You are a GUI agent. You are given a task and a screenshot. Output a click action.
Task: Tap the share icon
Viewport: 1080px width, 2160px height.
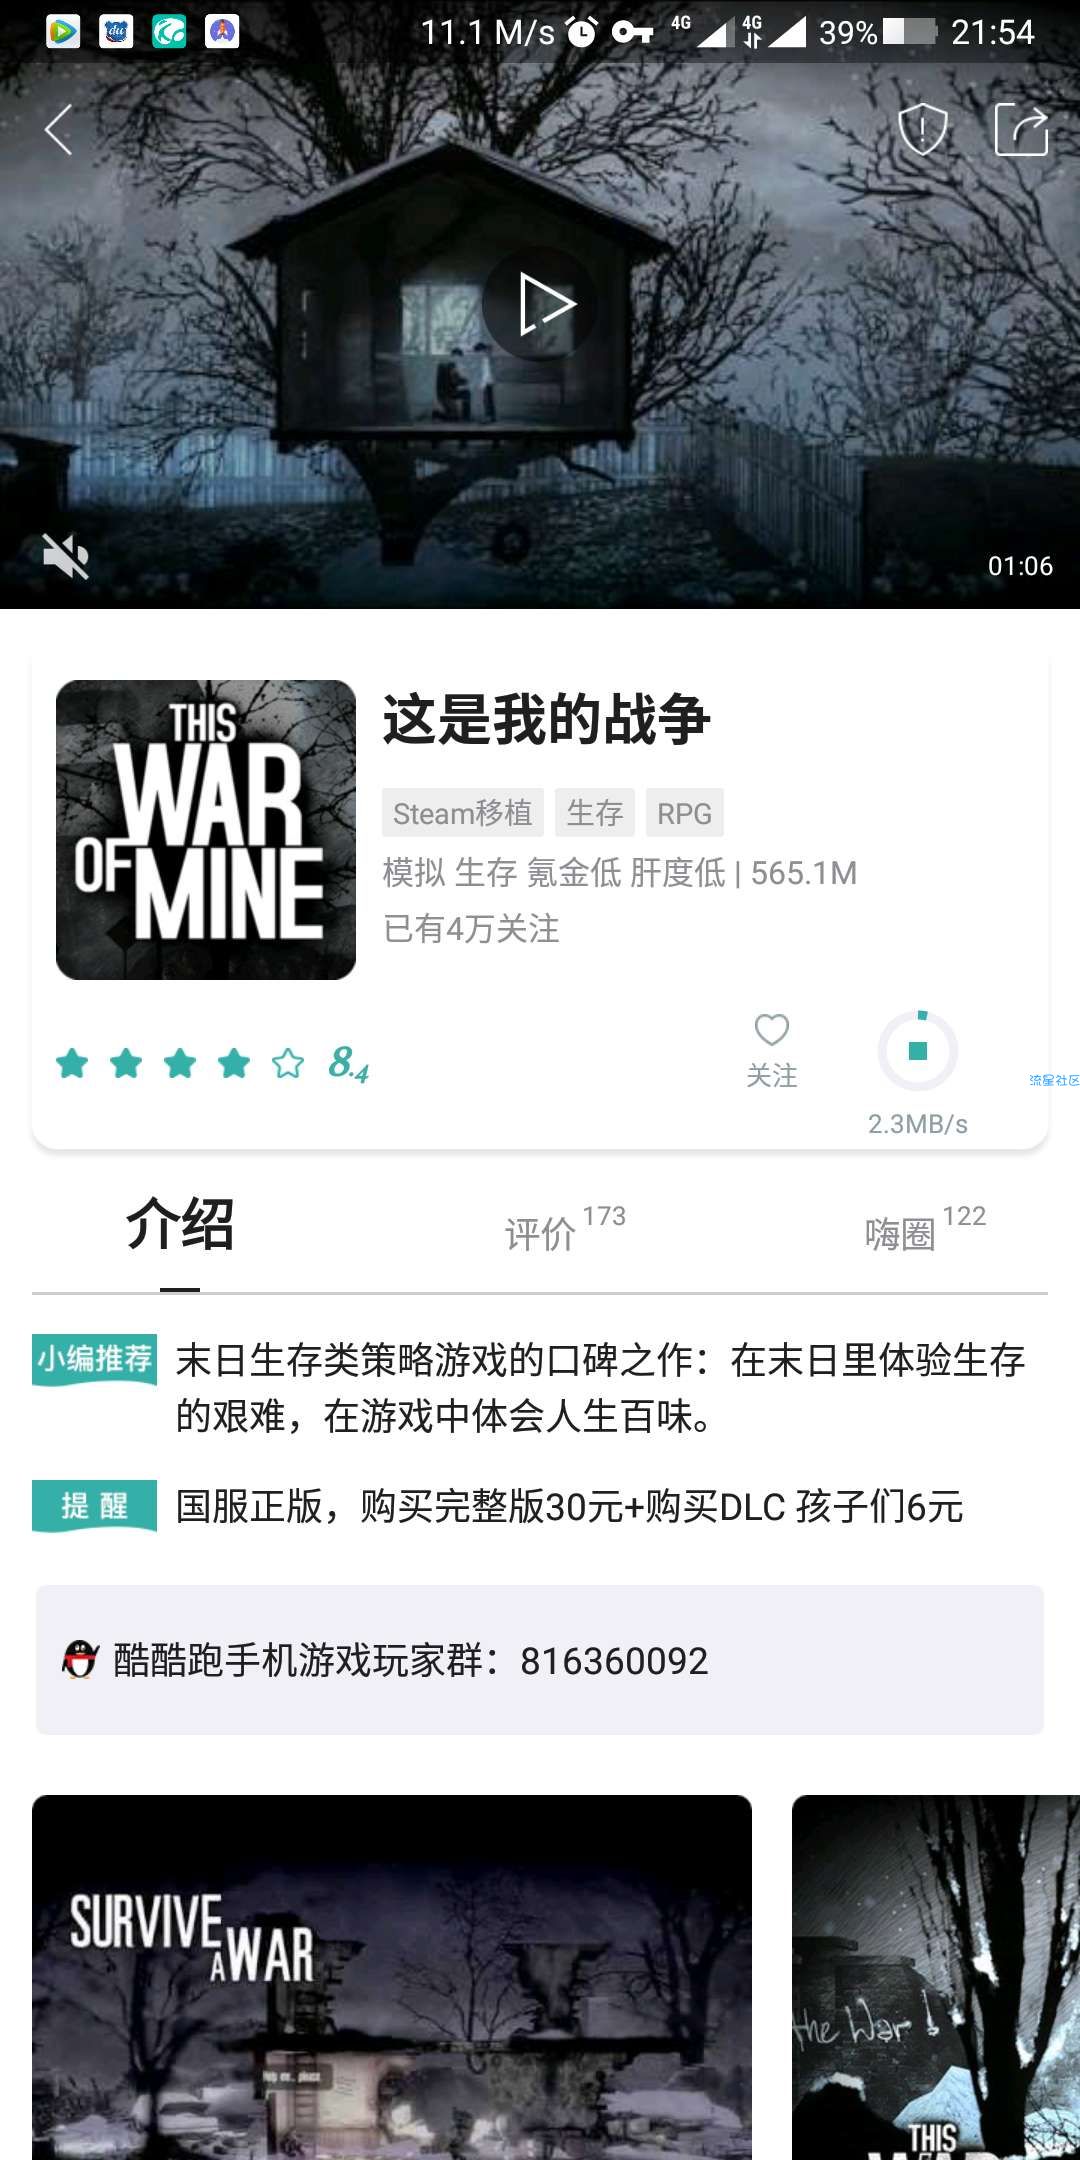coord(1021,129)
